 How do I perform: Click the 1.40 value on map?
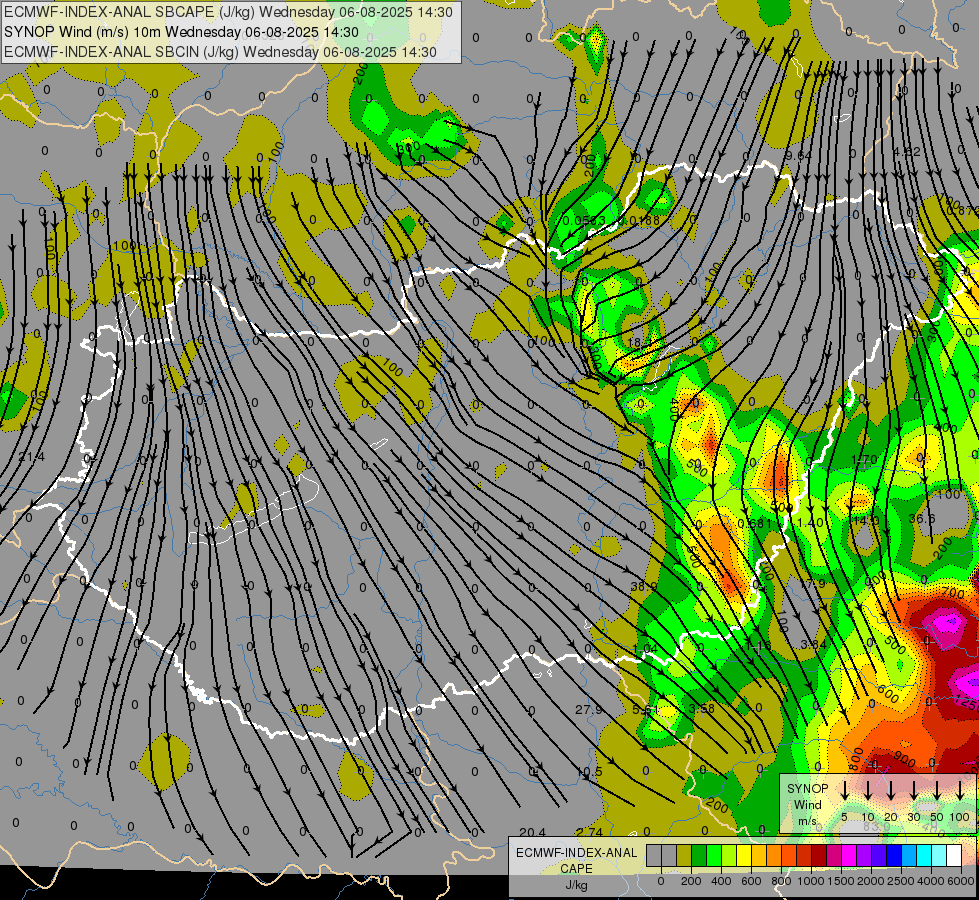click(810, 523)
